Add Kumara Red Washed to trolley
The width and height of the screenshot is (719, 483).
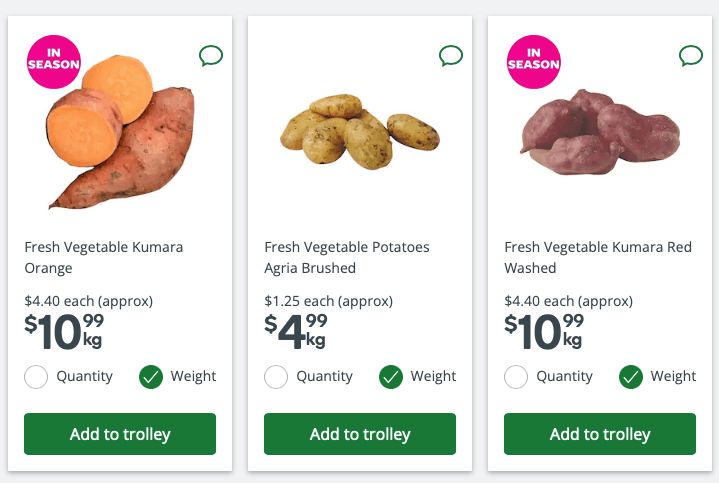[600, 434]
